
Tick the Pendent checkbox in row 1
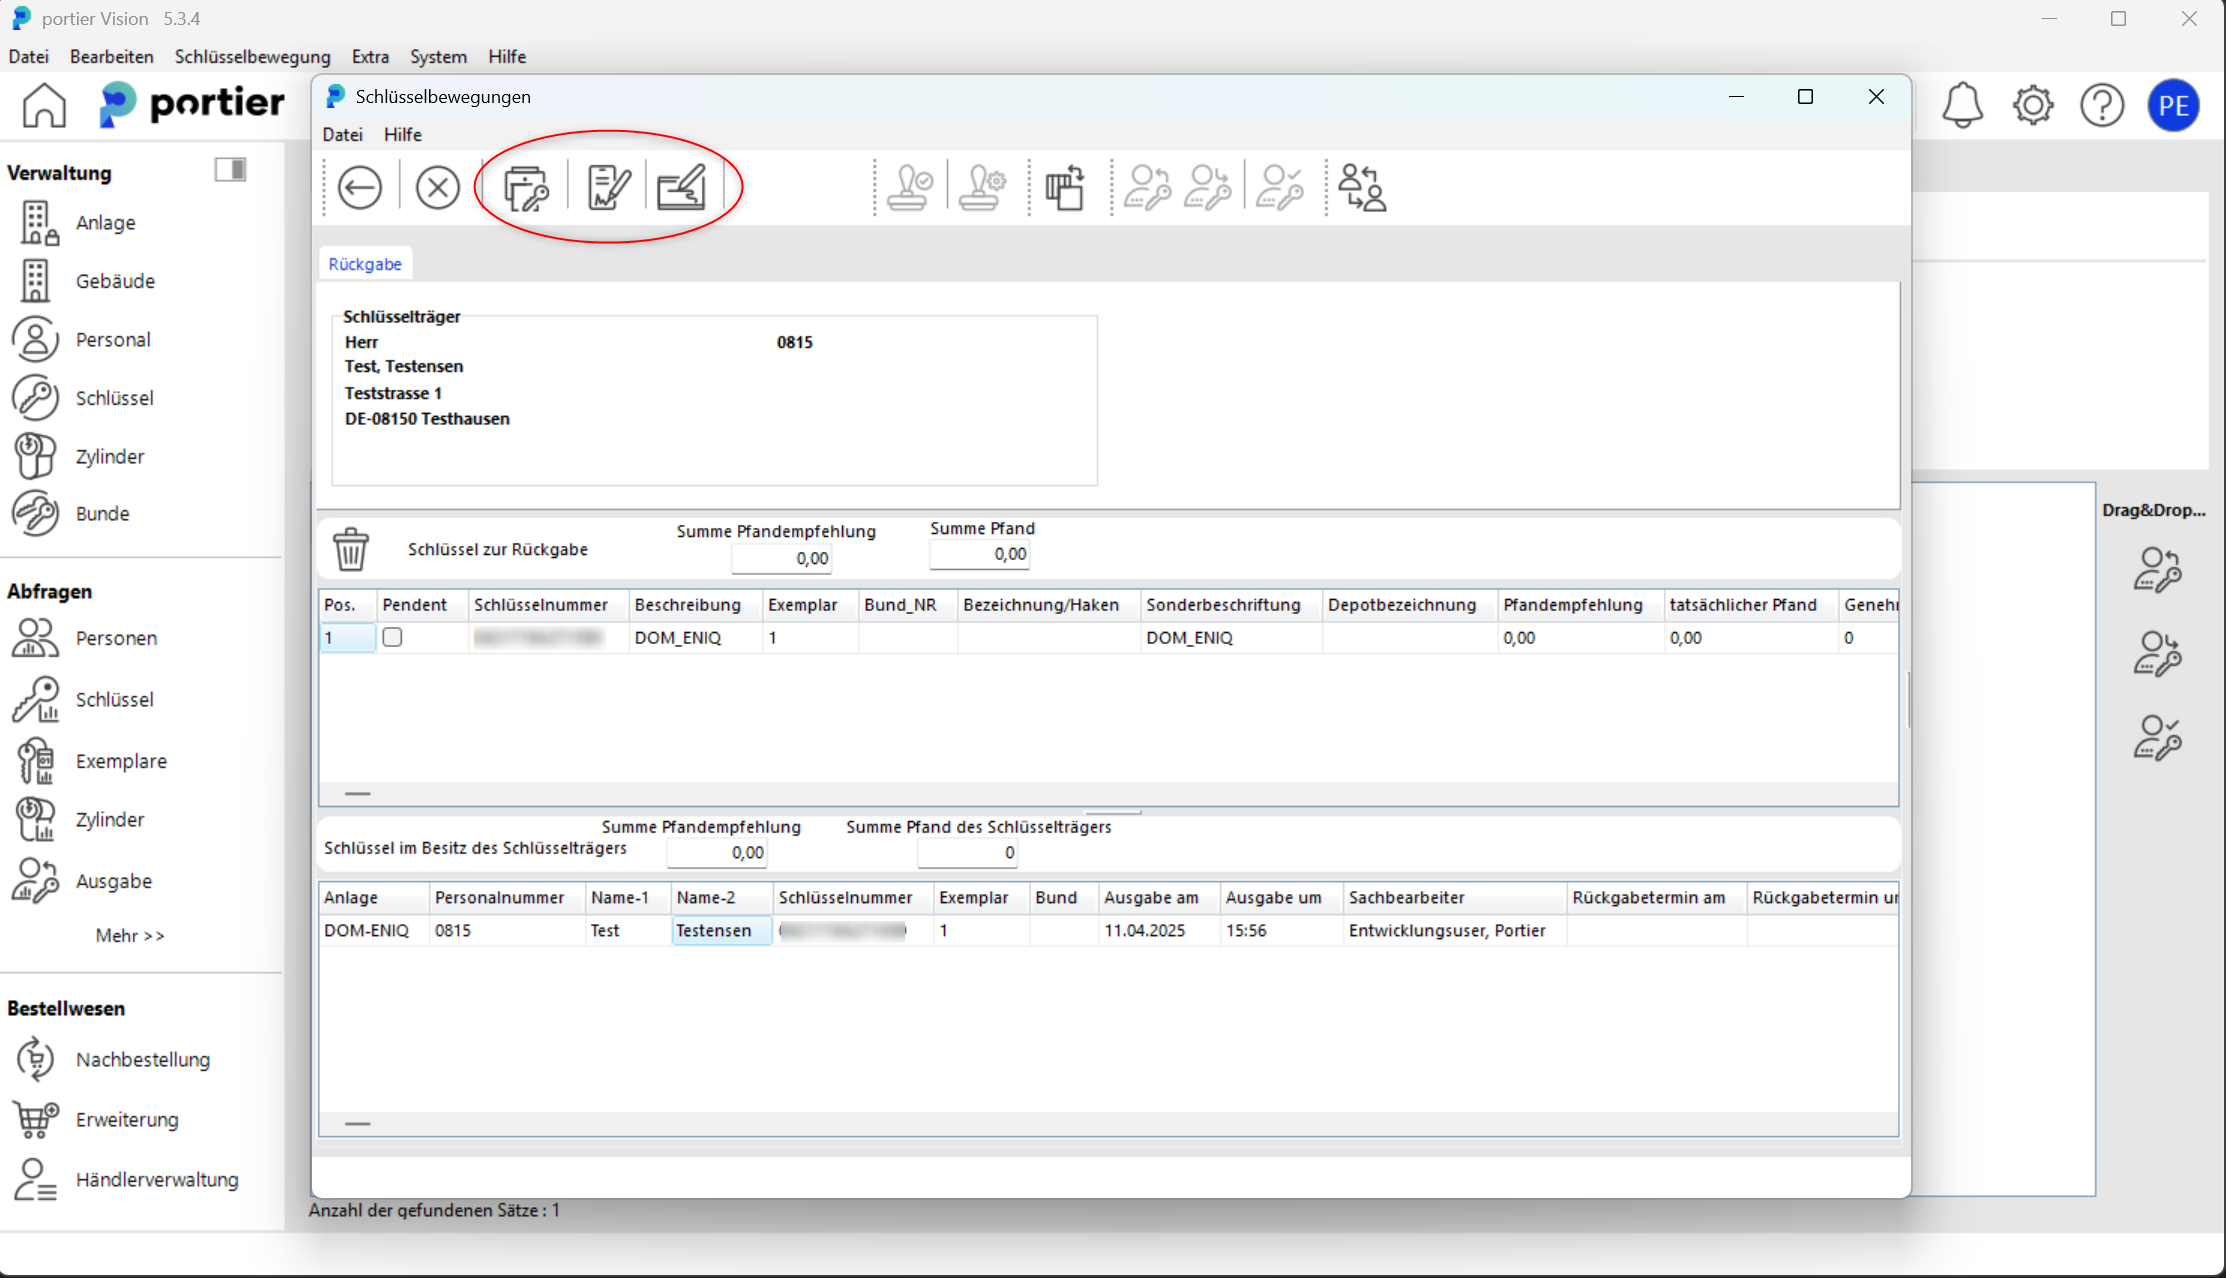pyautogui.click(x=392, y=637)
